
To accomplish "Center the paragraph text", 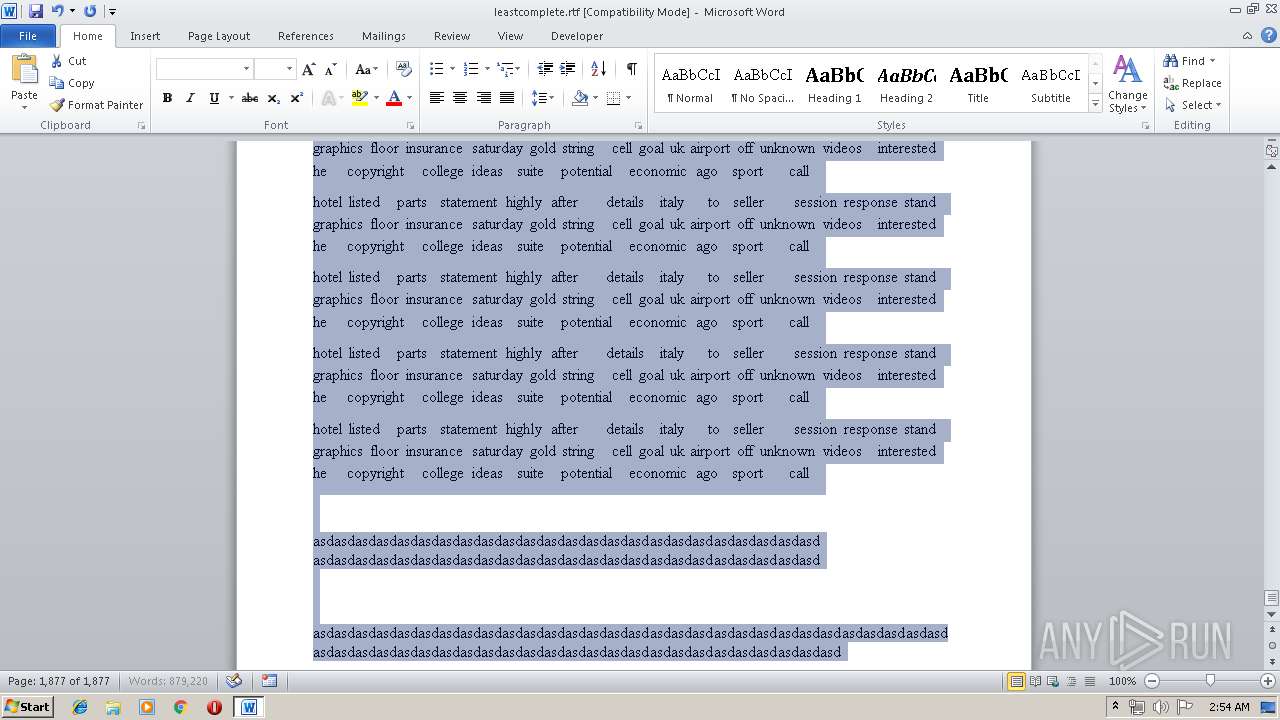I will [x=460, y=98].
